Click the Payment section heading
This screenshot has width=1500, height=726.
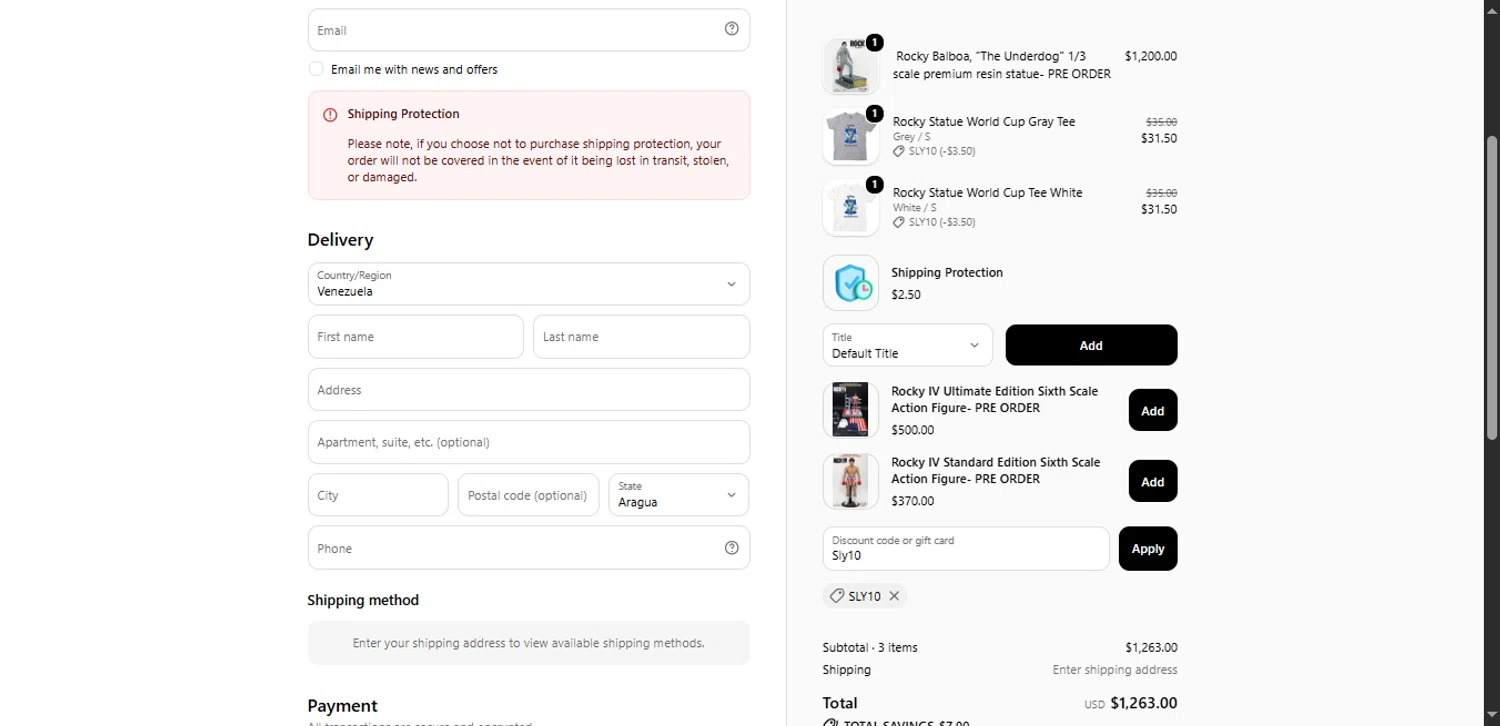(342, 706)
